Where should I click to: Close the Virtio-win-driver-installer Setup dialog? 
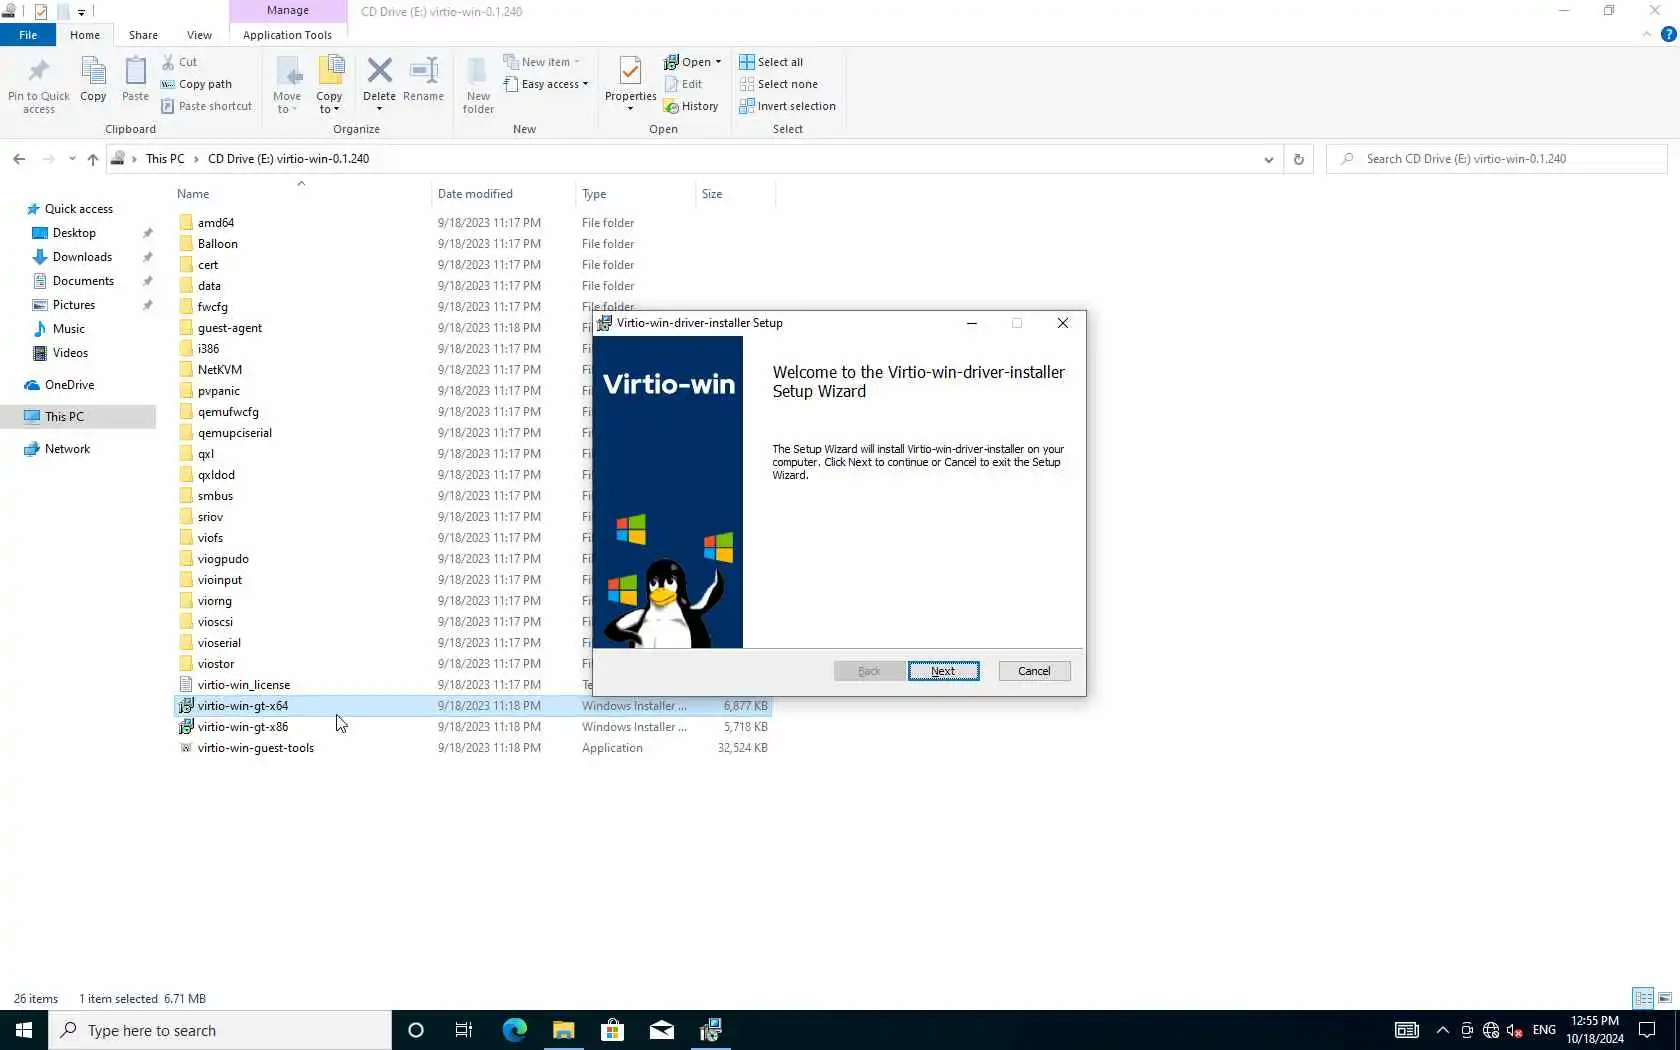tap(1063, 323)
